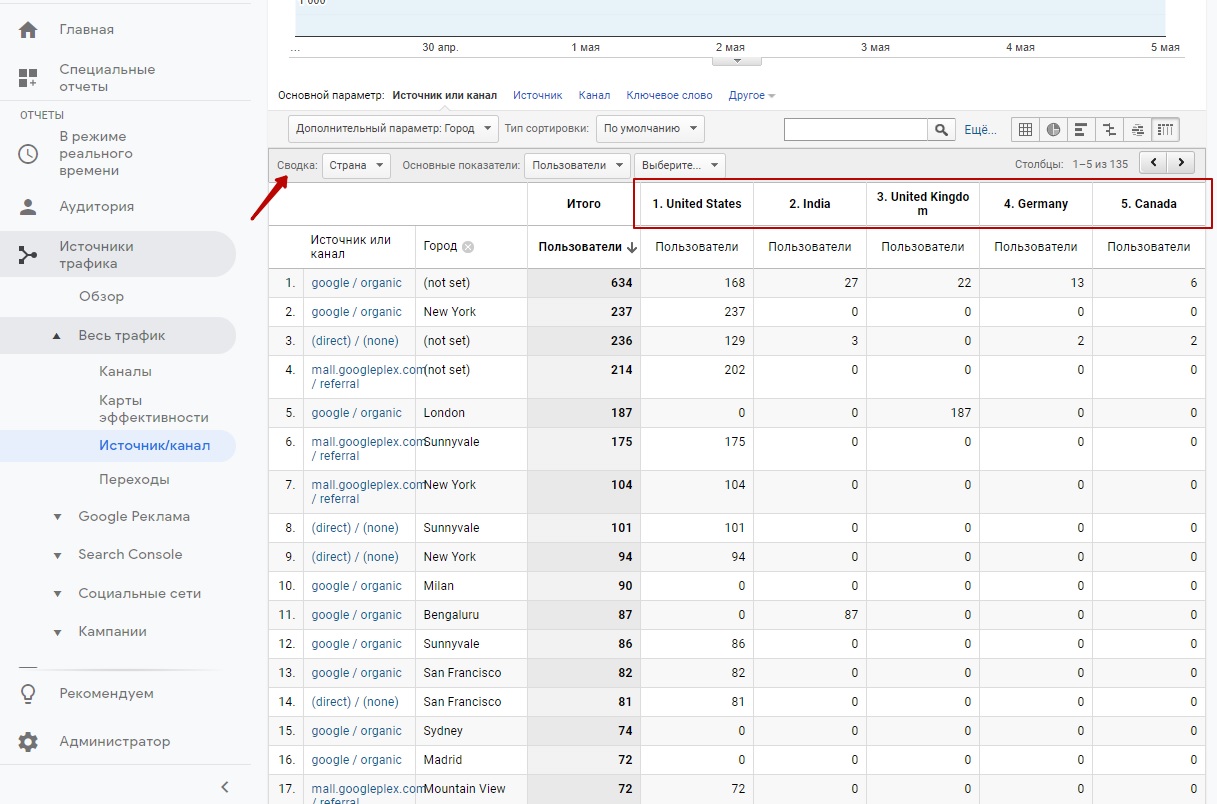Open В режиме реального времени
Screen dimensions: 1217x804
[x=95, y=153]
